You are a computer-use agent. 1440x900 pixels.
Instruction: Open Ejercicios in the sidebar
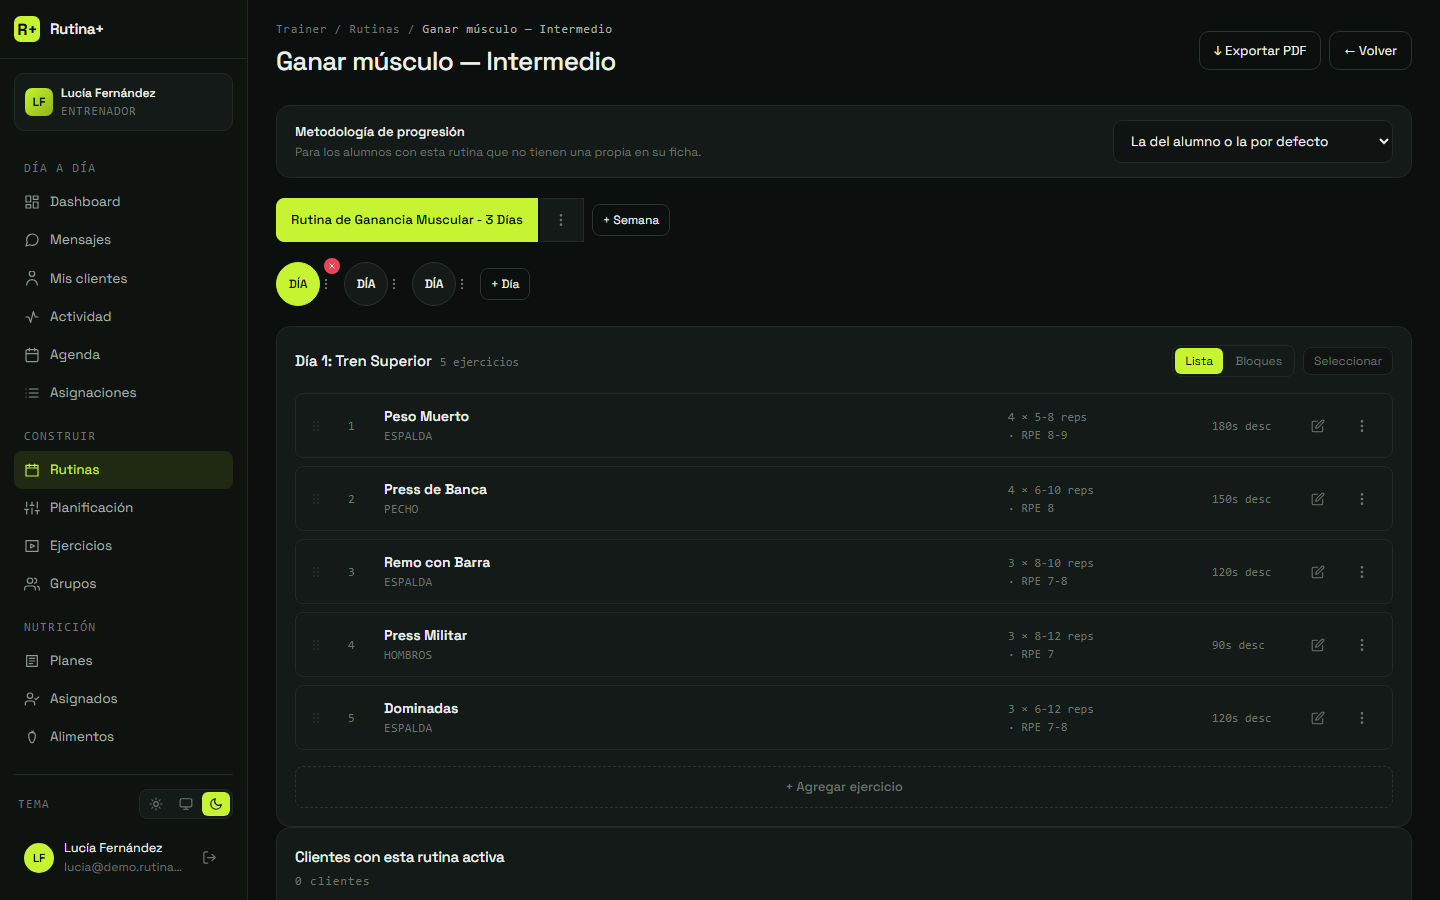click(123, 546)
